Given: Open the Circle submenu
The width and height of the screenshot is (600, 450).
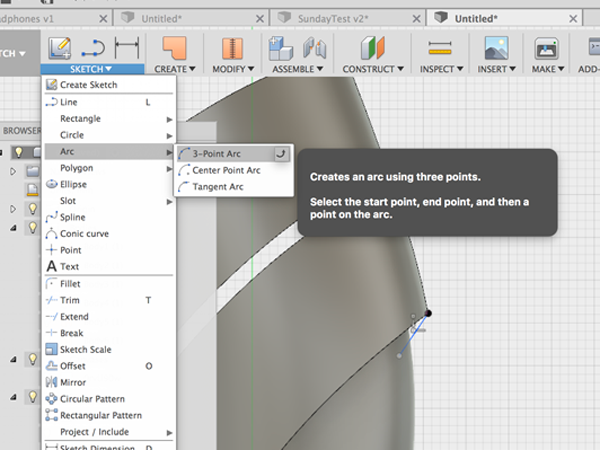Looking at the screenshot, I should [109, 135].
